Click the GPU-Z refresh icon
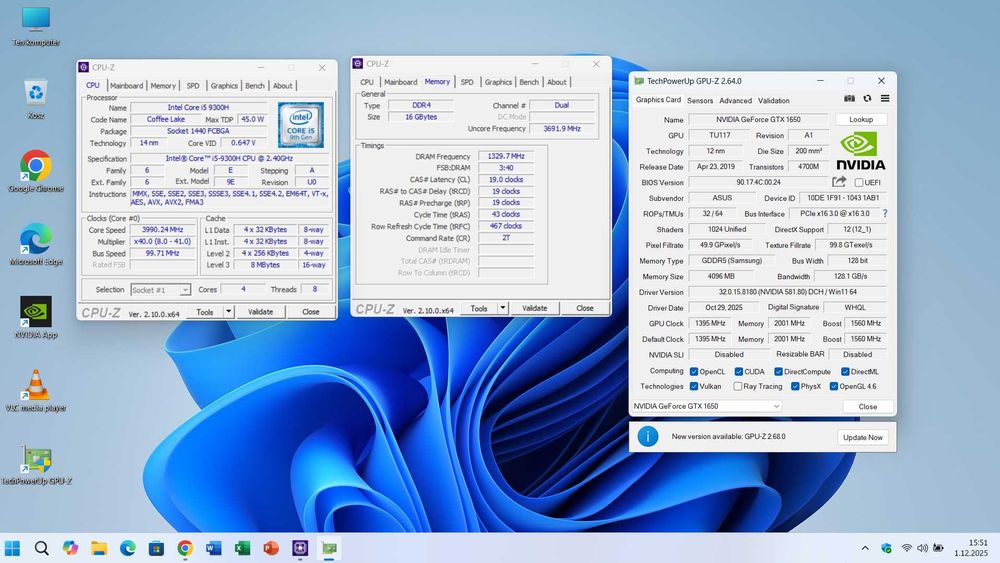This screenshot has height=563, width=1000. pyautogui.click(x=867, y=99)
